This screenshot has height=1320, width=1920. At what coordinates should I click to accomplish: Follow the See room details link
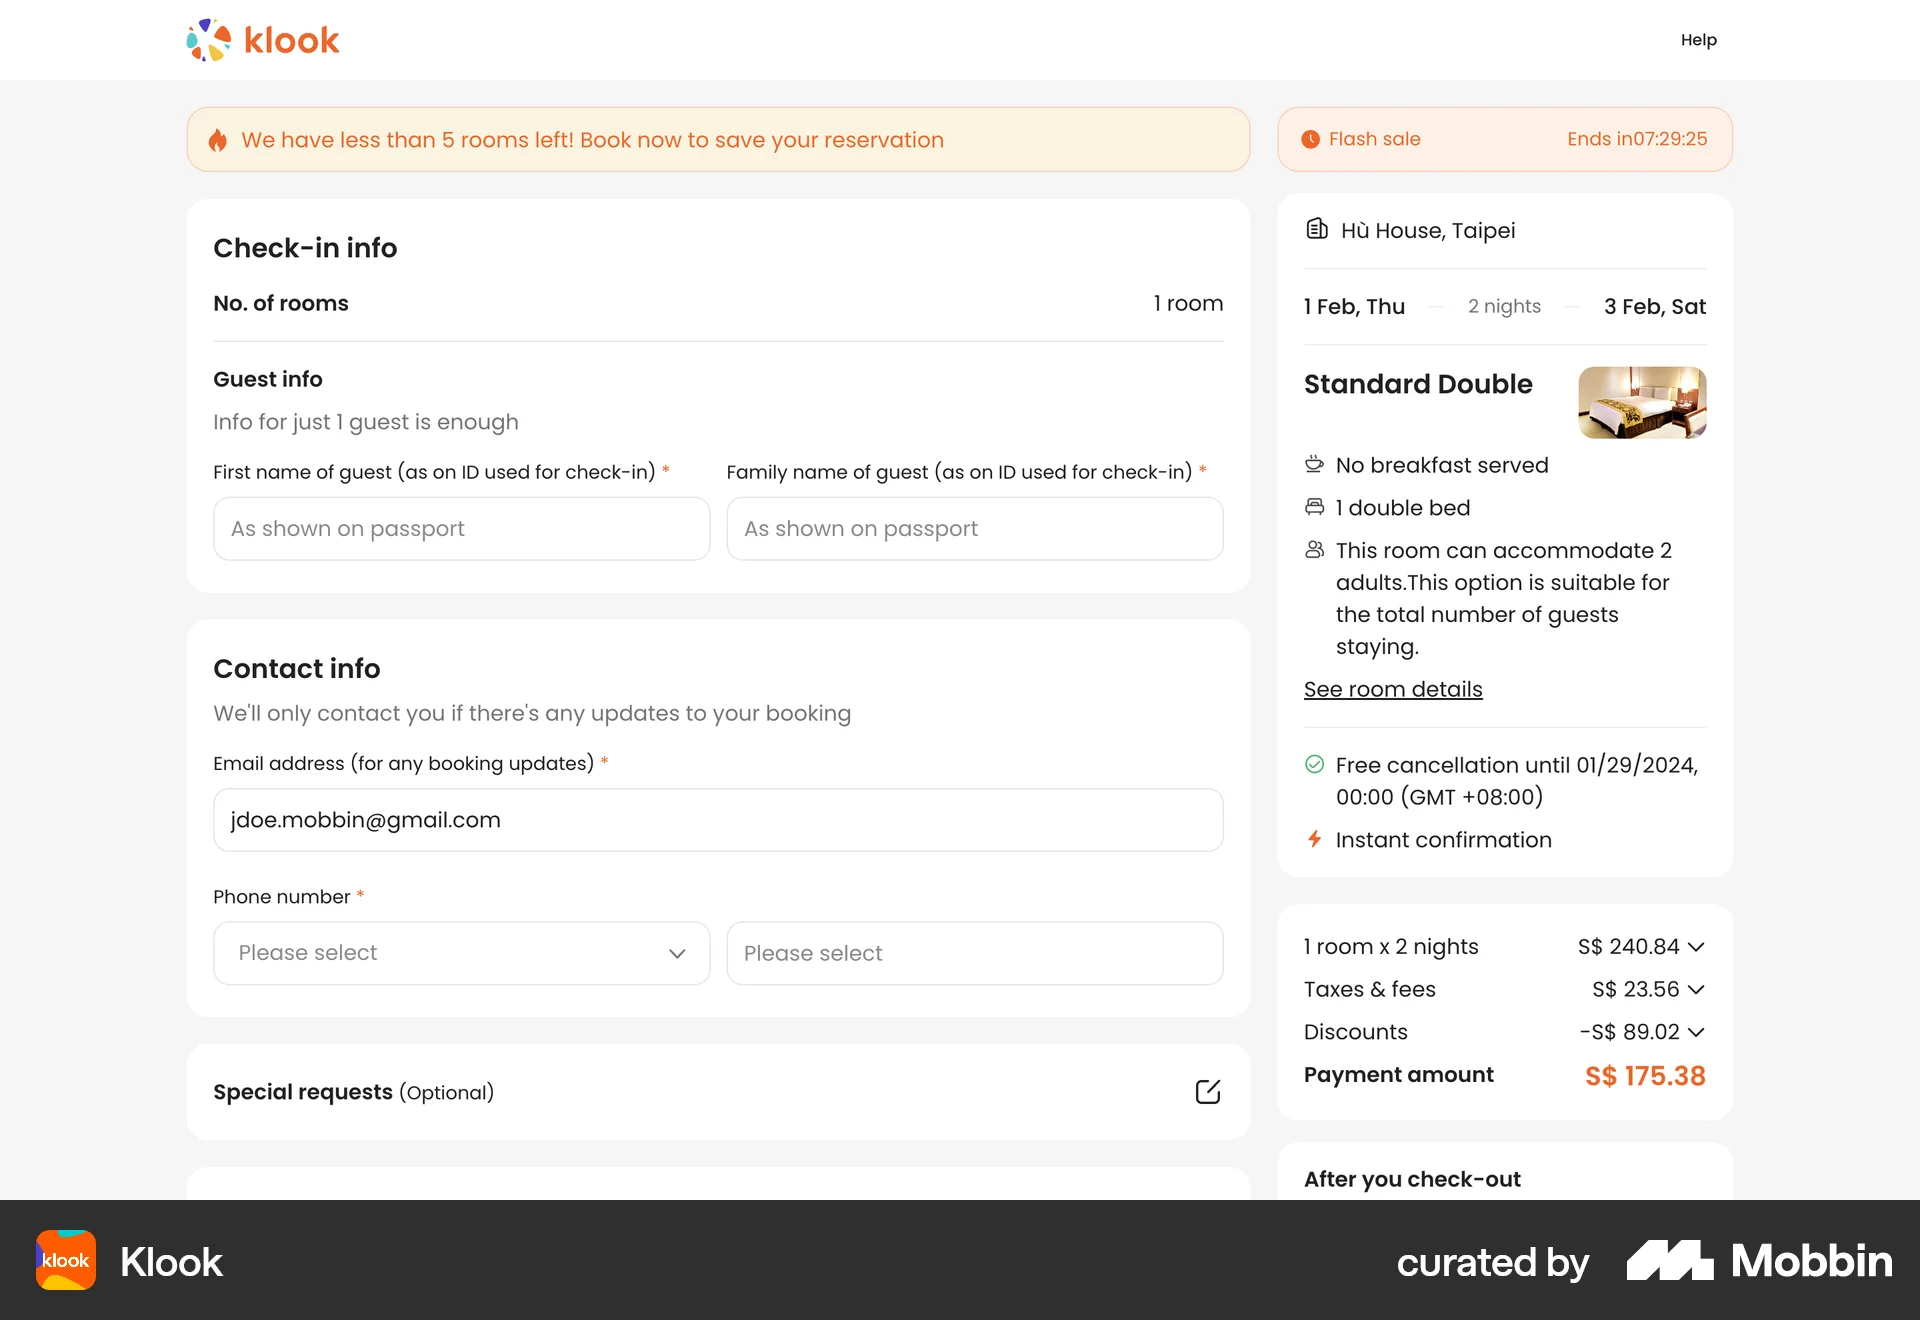(1392, 689)
